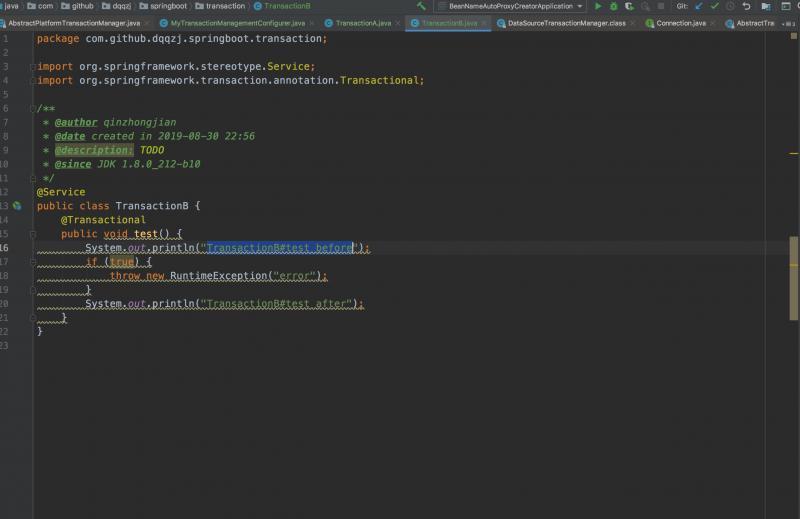Run with Coverage icon in toolbar
Image resolution: width=800 pixels, height=519 pixels.
coord(630,6)
